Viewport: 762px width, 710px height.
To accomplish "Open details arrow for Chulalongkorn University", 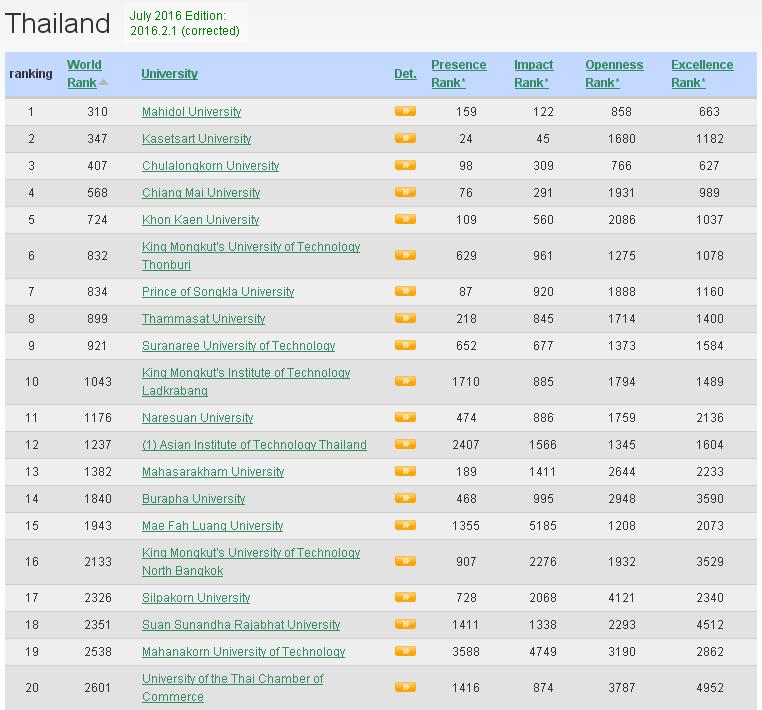I will coord(405,165).
